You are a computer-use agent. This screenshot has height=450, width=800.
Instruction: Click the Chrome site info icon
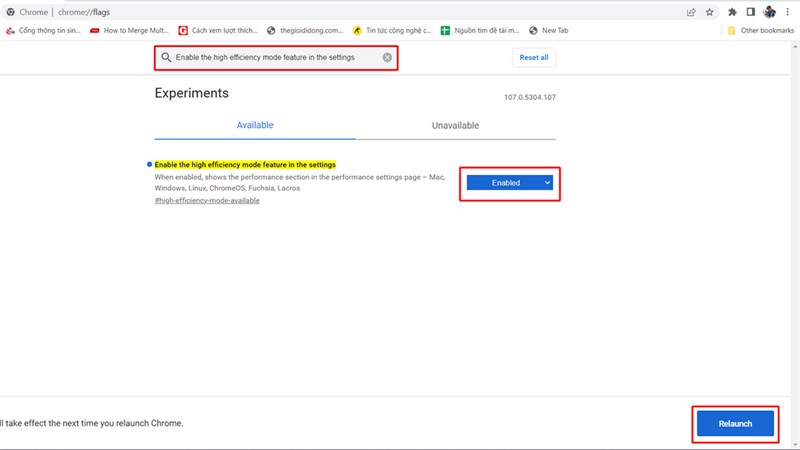click(10, 12)
